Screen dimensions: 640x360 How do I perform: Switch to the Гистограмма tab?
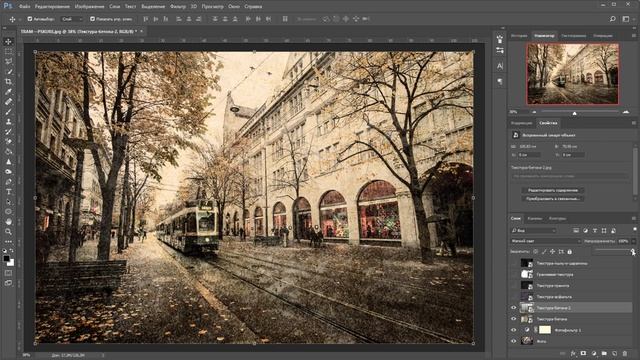coord(573,36)
